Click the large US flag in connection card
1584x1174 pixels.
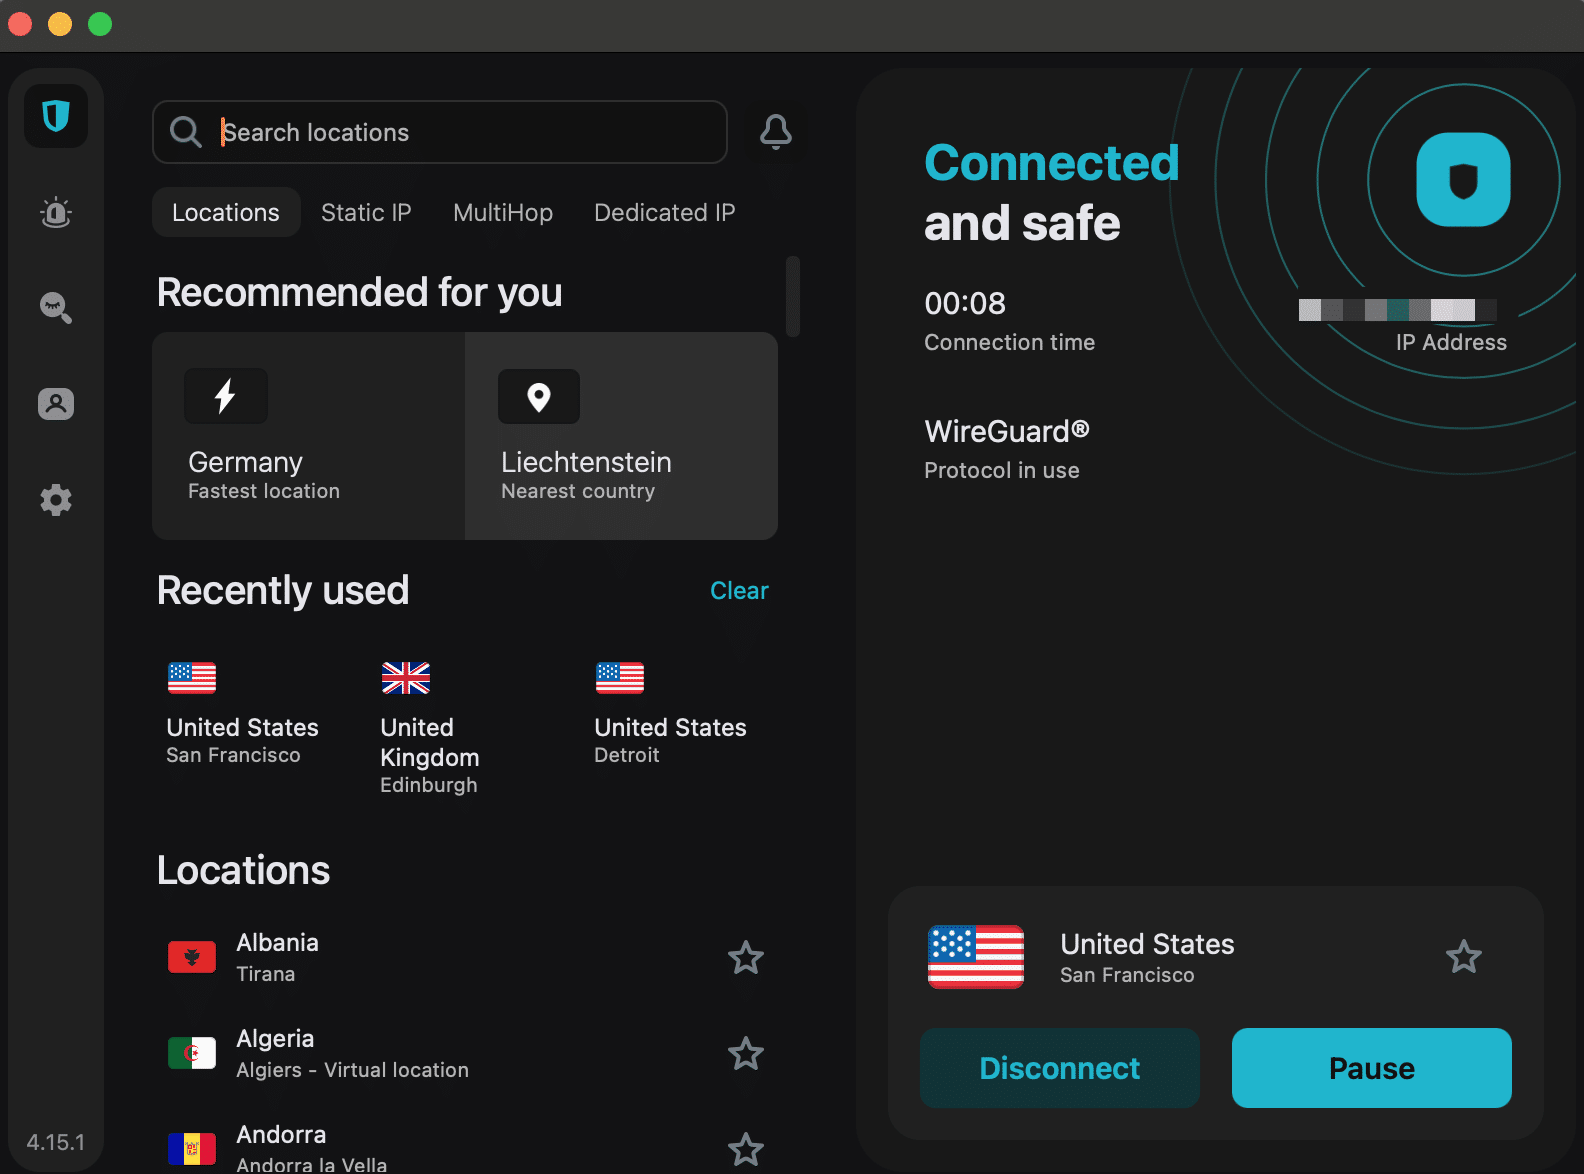click(x=976, y=957)
